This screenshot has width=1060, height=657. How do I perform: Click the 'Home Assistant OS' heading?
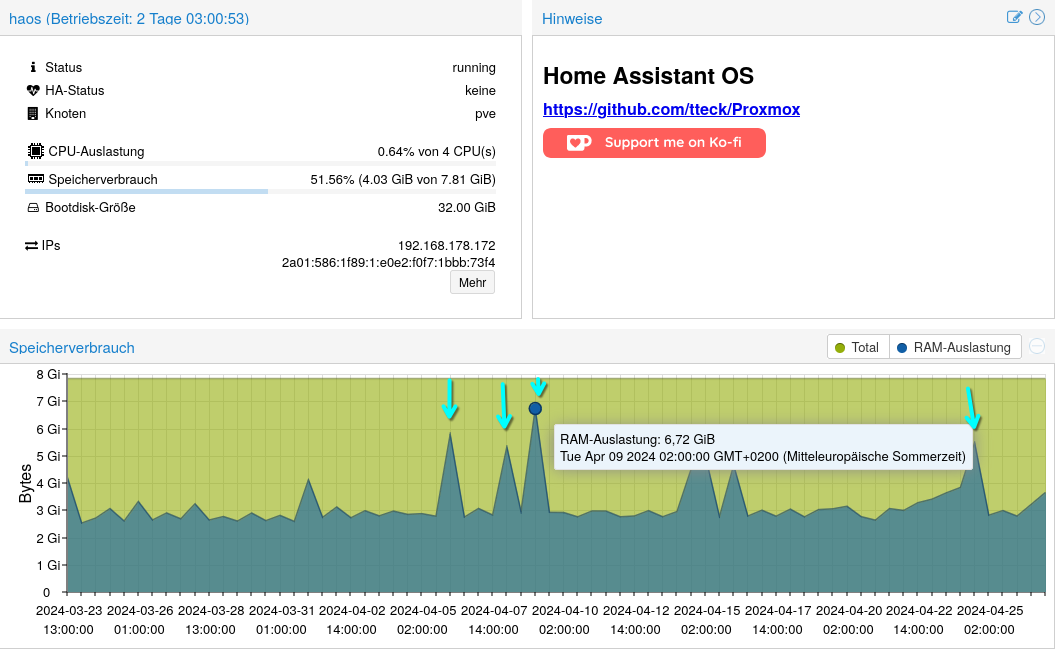(x=648, y=76)
